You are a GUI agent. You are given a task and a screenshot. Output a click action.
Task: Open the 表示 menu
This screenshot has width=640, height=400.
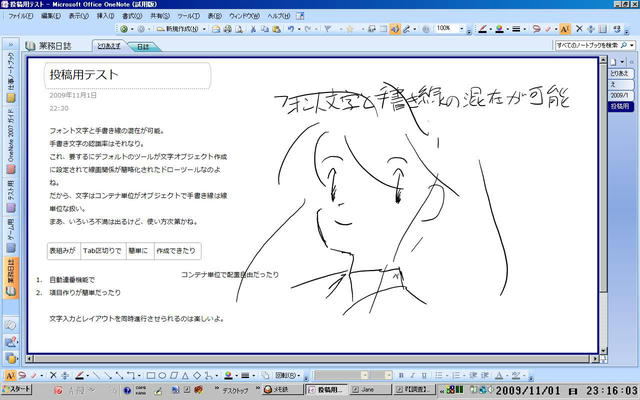coord(78,16)
